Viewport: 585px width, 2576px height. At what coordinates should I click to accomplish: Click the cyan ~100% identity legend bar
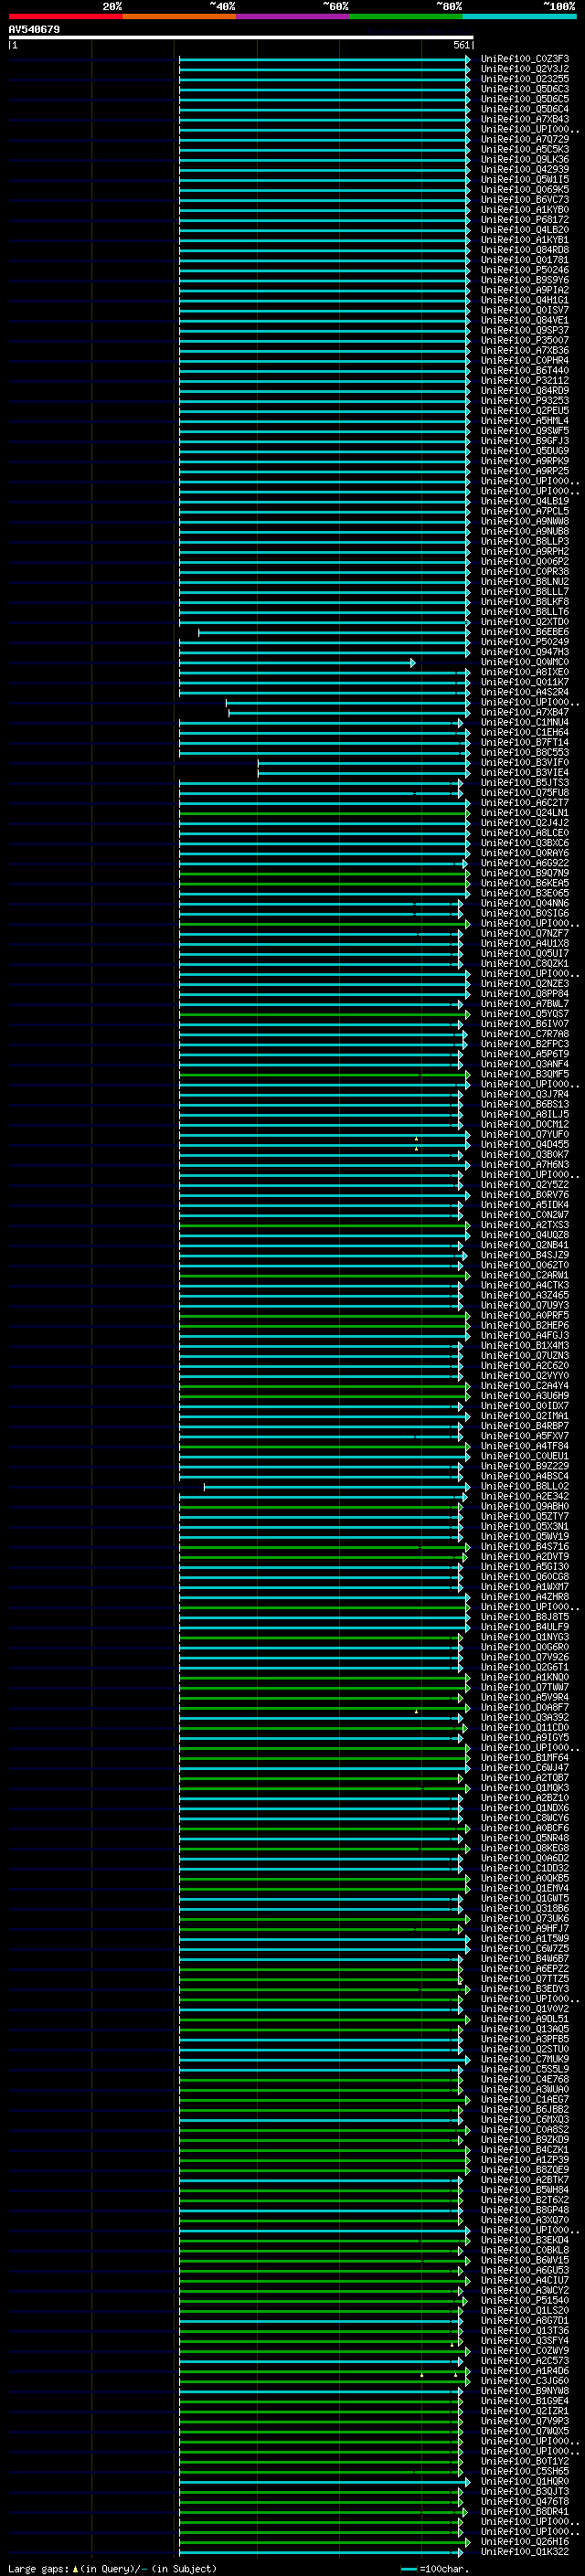[519, 17]
